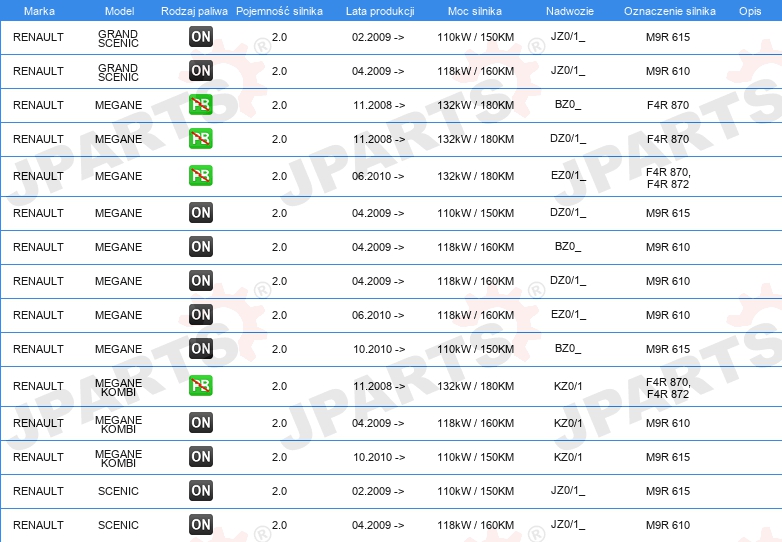Click the ON icon for Megane Kombi M9R 615
782x542 pixels.
[201, 456]
